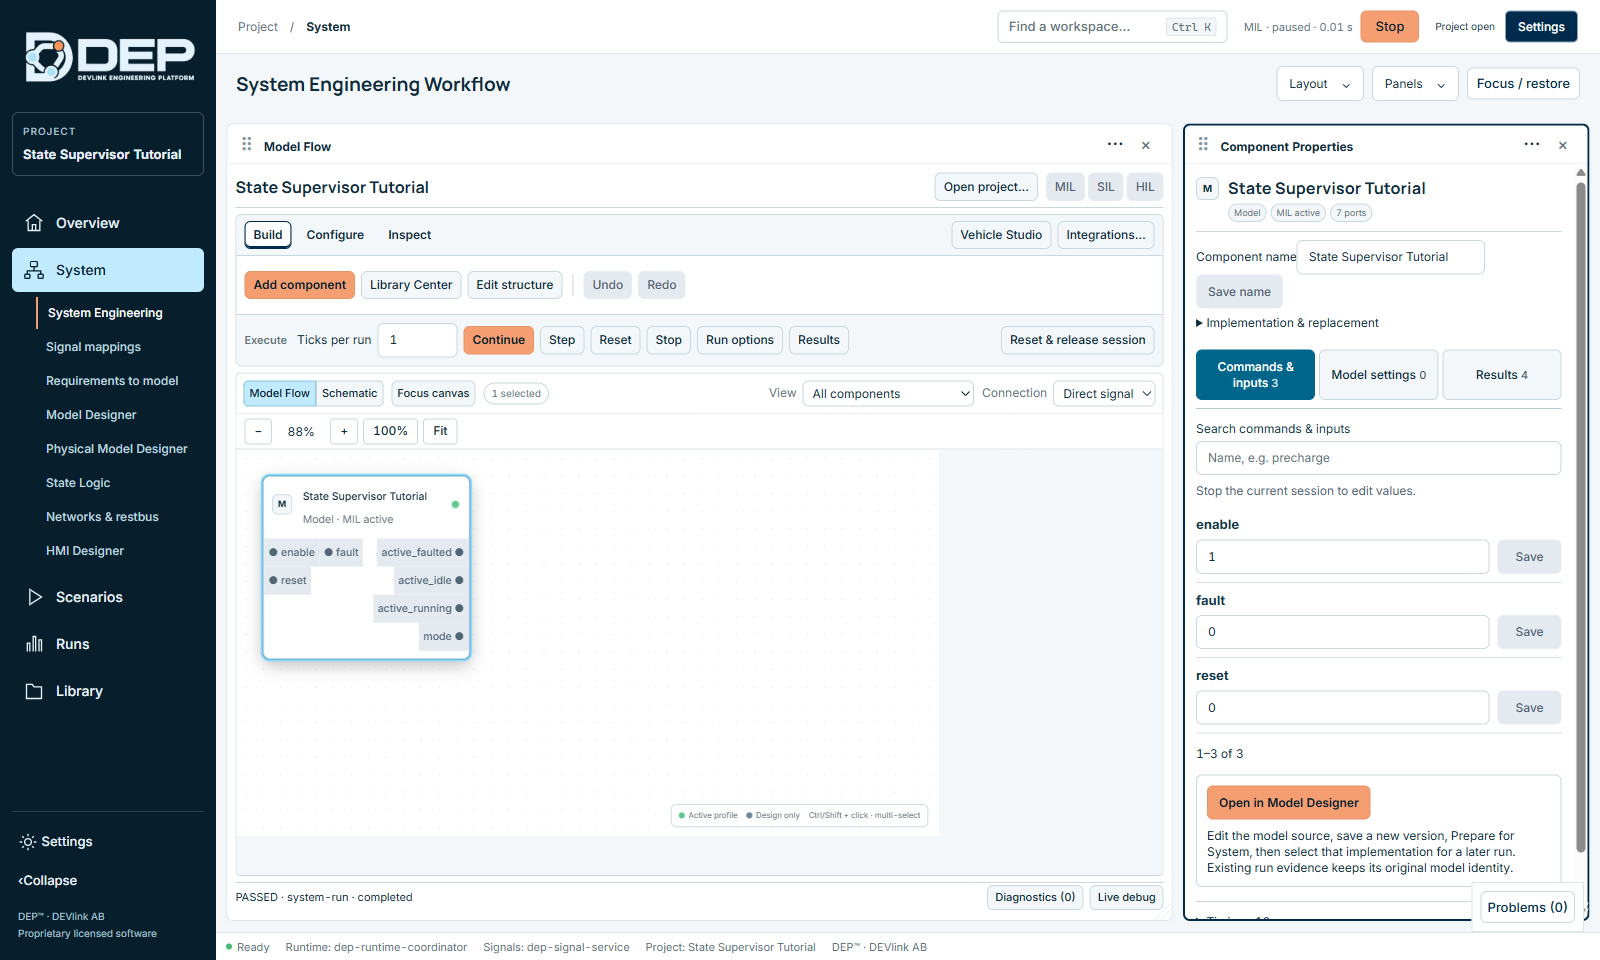
Task: Click Open in Model Designer
Action: (x=1289, y=803)
